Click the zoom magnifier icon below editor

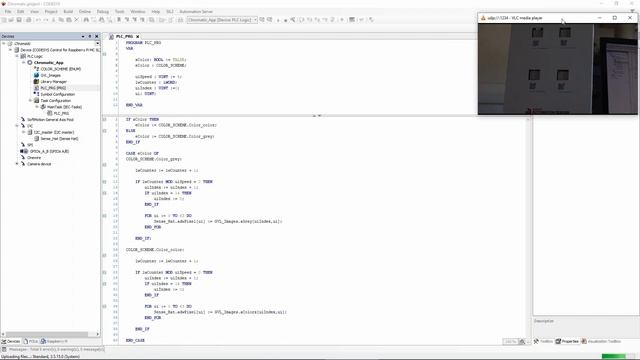tap(522, 342)
